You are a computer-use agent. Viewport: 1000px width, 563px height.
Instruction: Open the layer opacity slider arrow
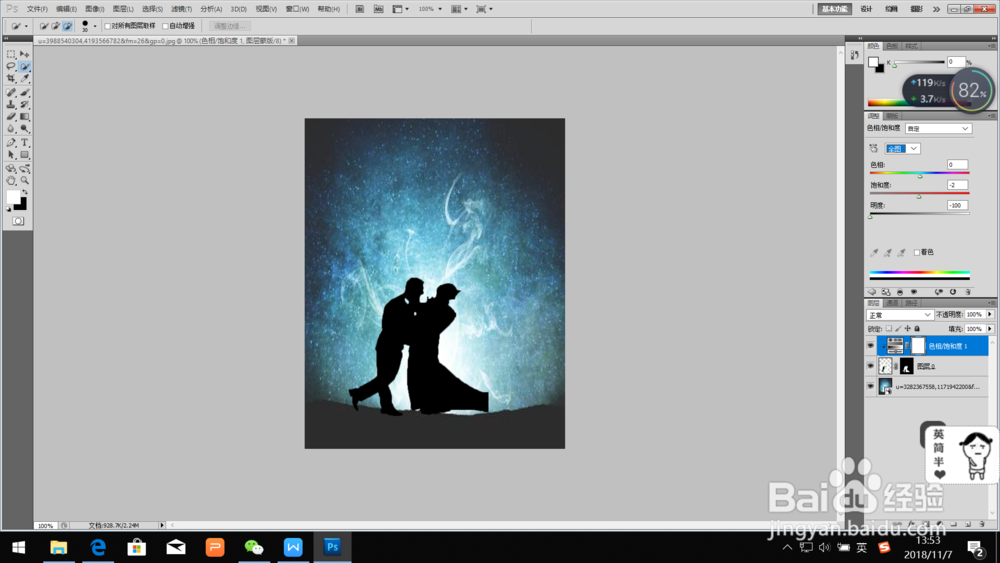pyautogui.click(x=990, y=314)
